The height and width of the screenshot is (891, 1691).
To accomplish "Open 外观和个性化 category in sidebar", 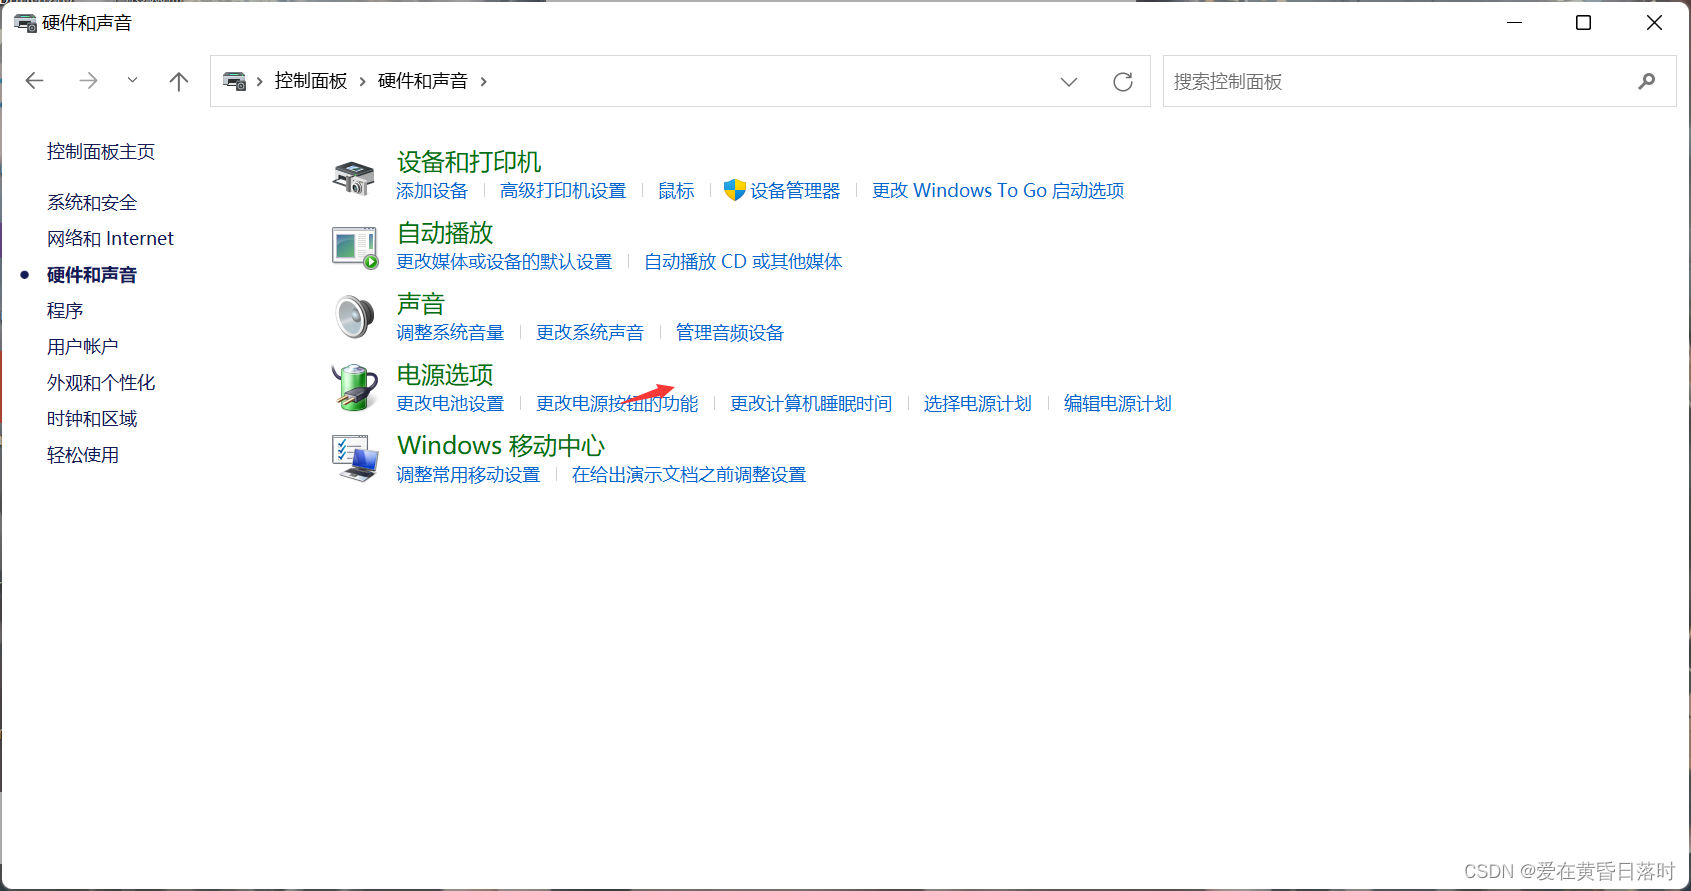I will coord(101,383).
